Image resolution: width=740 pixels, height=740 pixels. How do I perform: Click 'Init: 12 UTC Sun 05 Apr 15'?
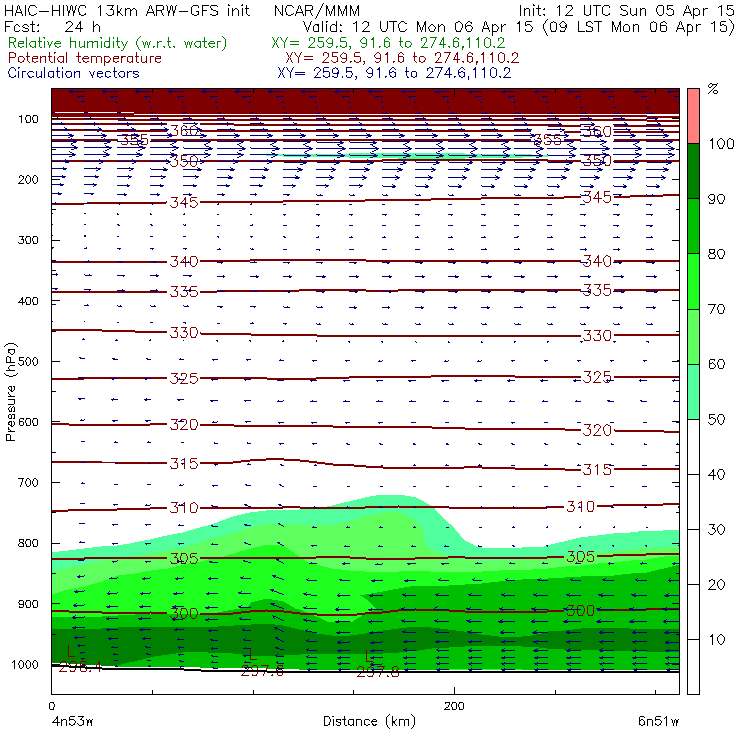tap(626, 11)
